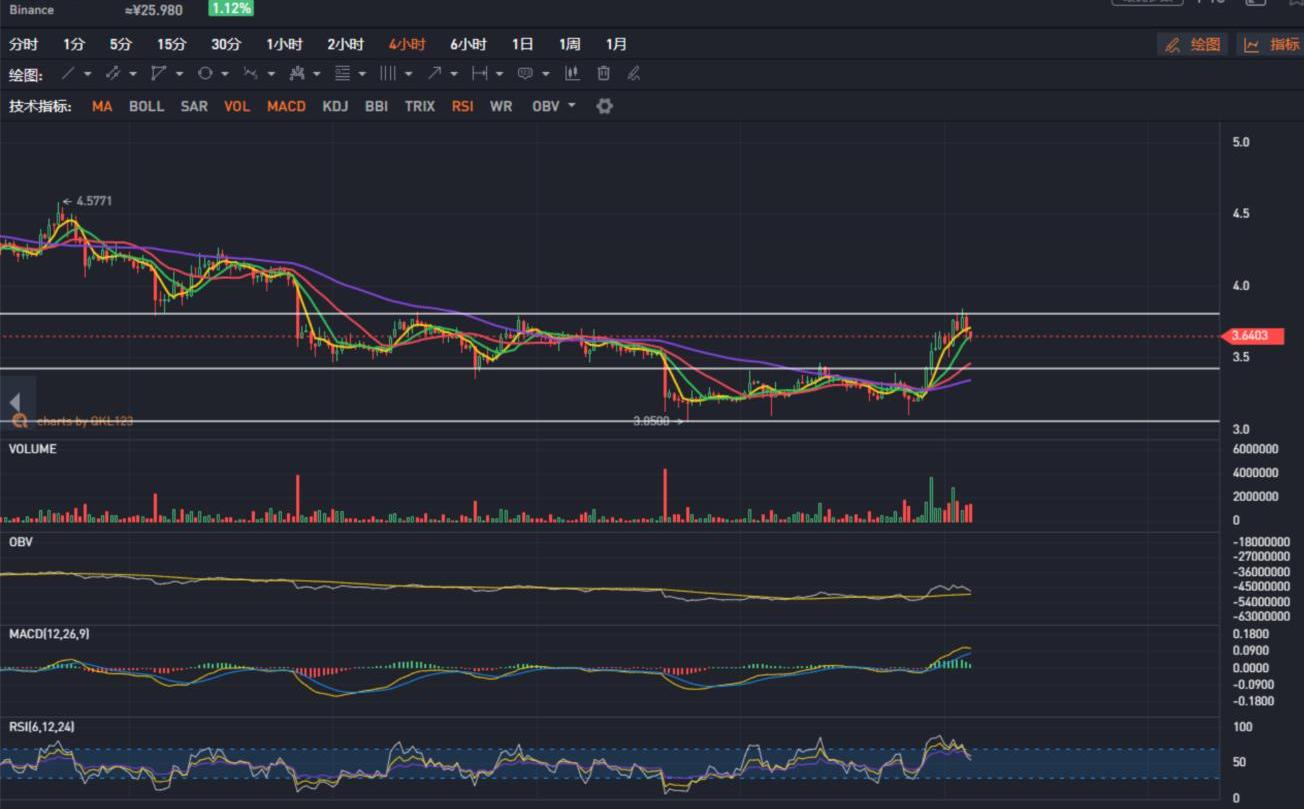Select the parallel channel drawing tool
Screen dimensions: 1304x809
(112, 74)
